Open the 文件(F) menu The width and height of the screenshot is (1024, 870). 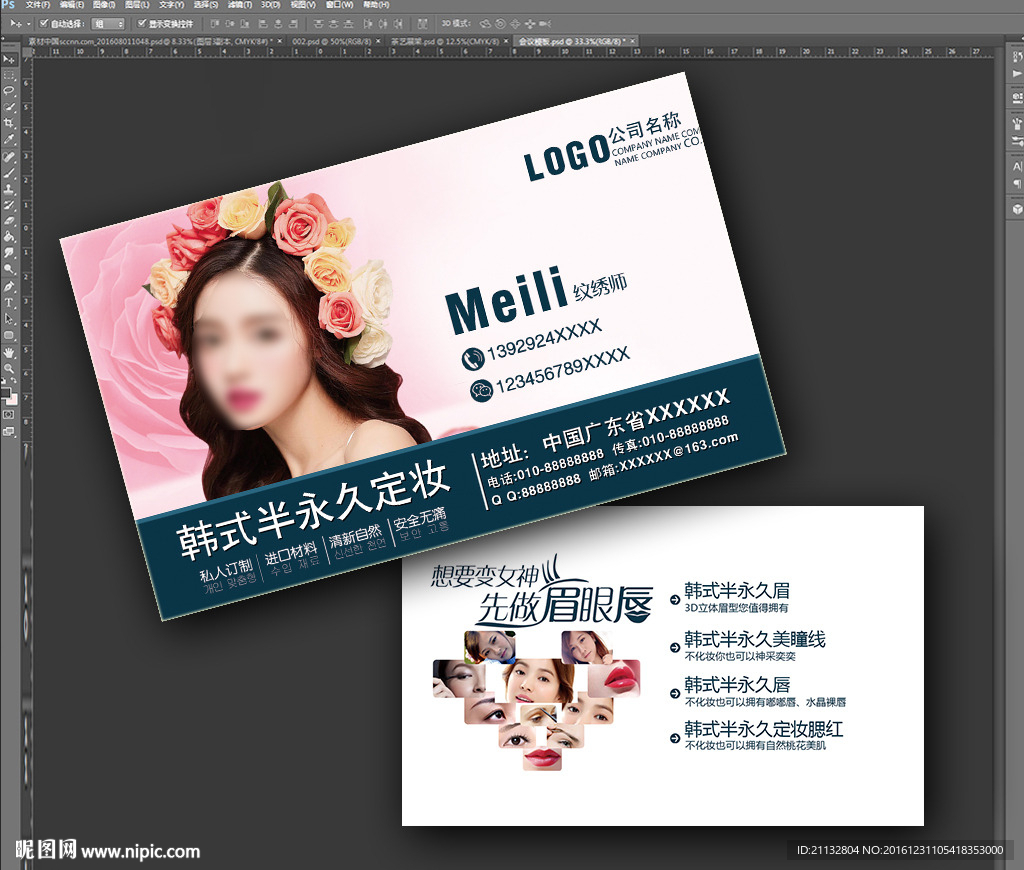click(38, 5)
